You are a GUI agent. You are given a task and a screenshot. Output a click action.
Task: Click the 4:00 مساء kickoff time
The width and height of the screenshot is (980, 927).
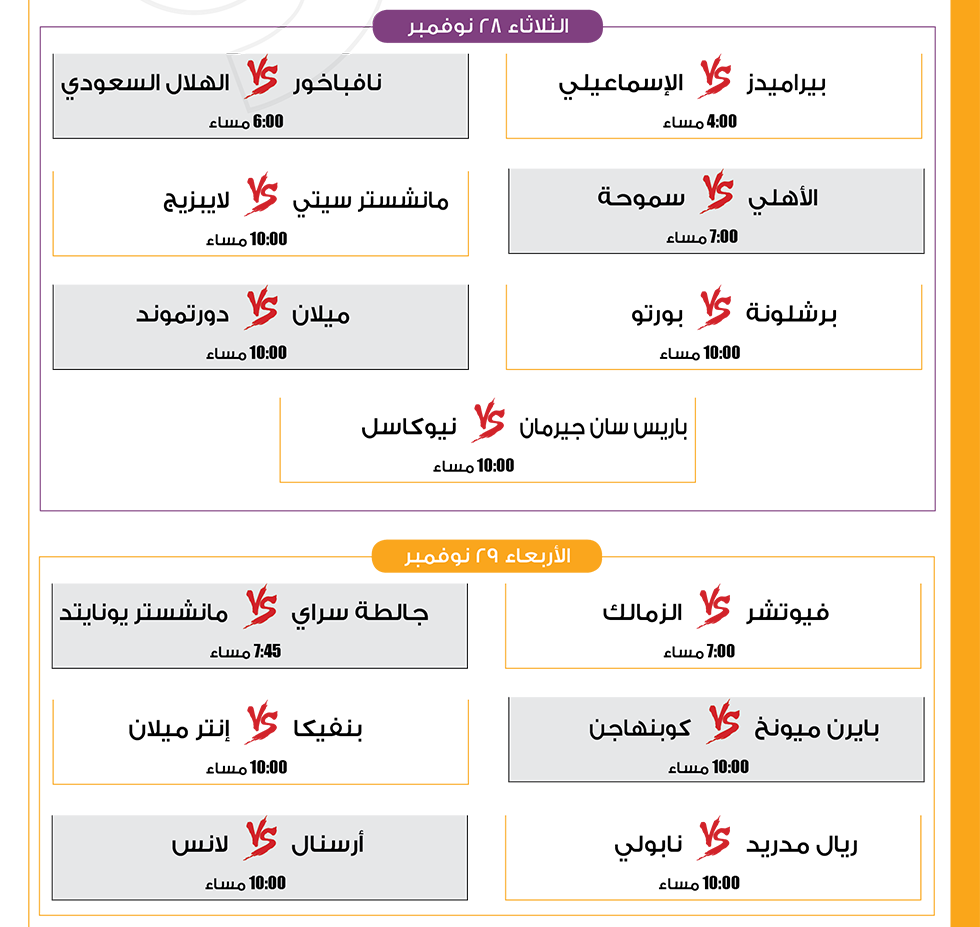pyautogui.click(x=700, y=122)
